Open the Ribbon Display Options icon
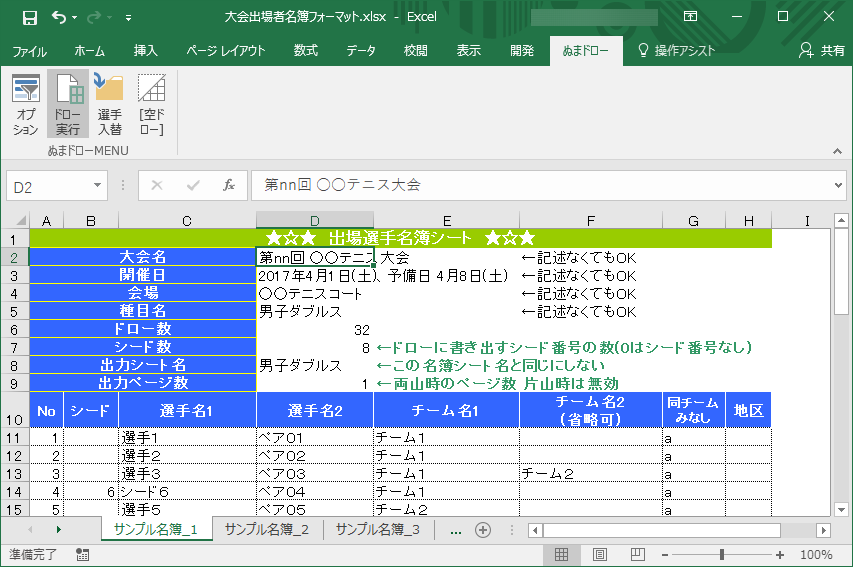Viewport: 853px width, 567px height. 690,16
